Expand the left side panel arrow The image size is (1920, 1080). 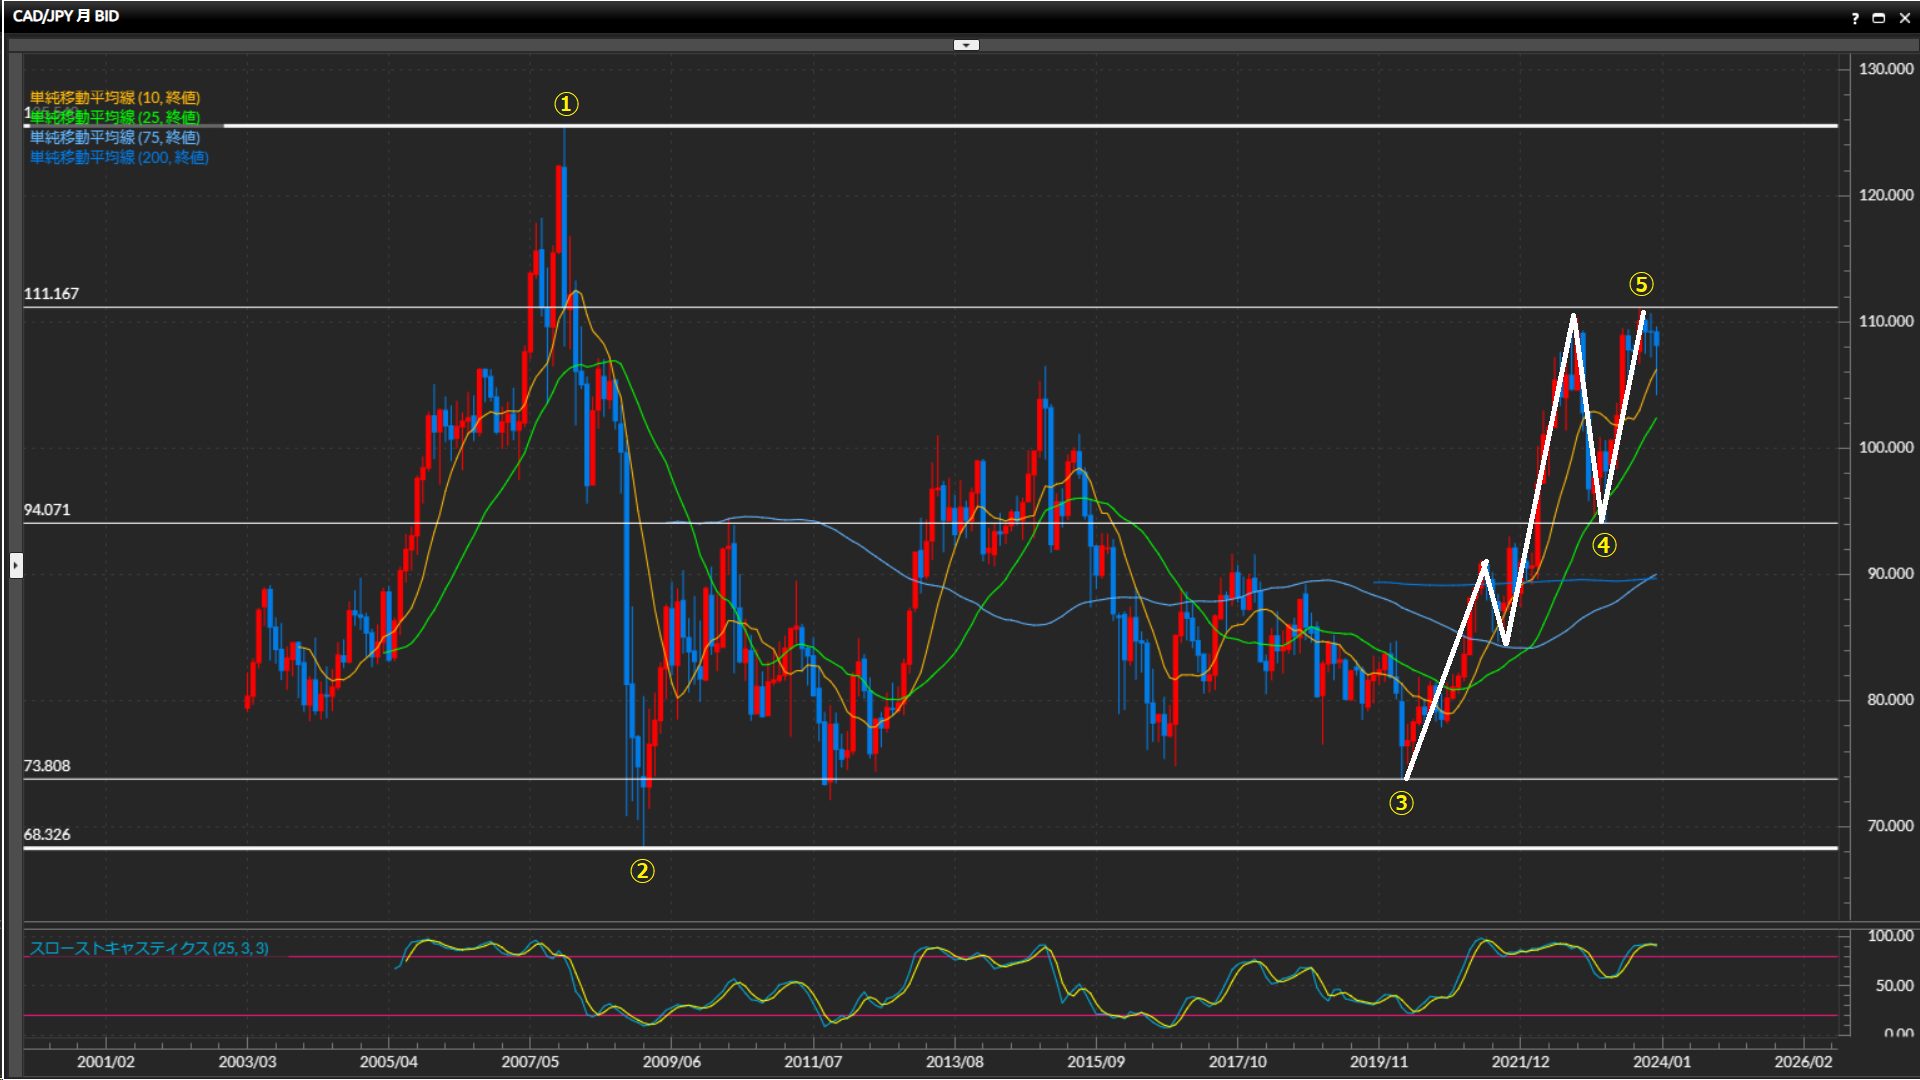point(16,566)
